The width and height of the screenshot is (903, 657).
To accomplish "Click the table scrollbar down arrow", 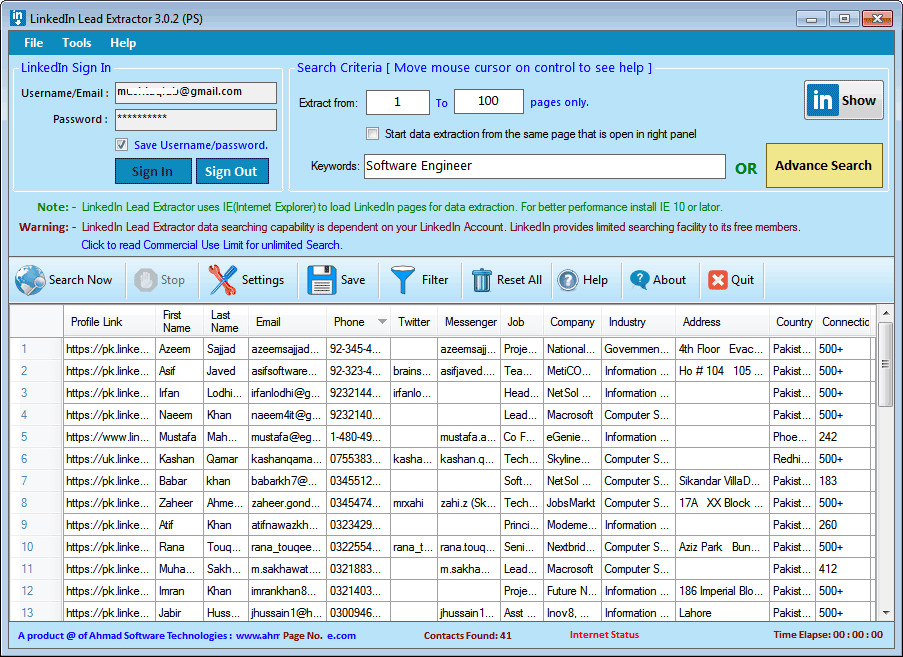I will tap(886, 613).
